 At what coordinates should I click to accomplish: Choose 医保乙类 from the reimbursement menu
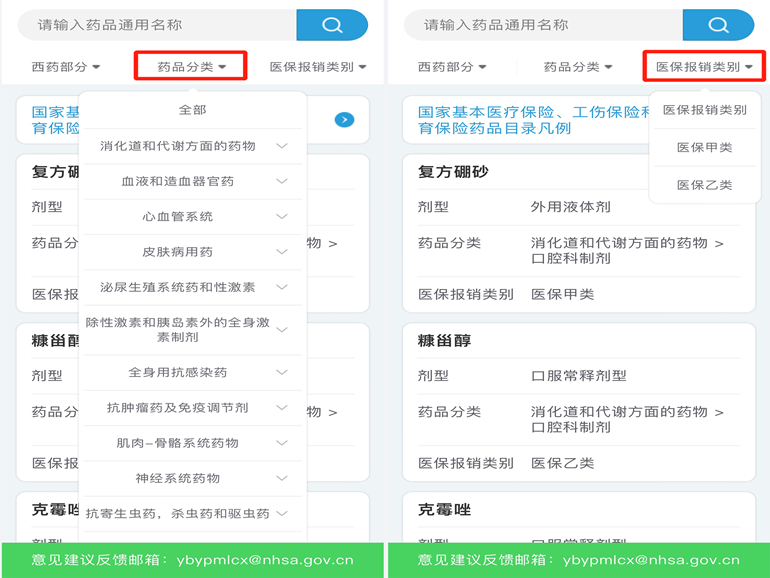click(x=704, y=185)
